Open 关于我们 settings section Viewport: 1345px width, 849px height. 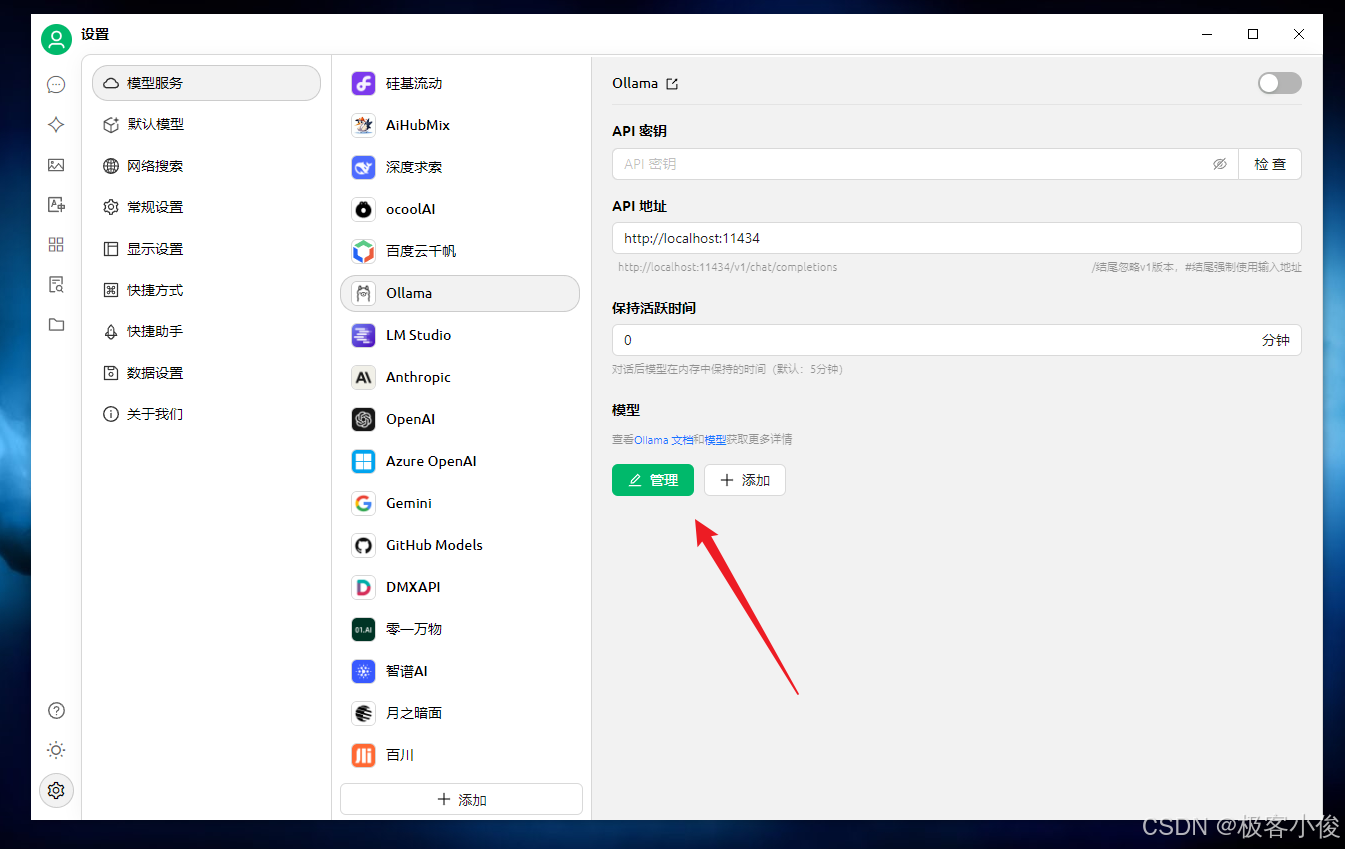(x=206, y=414)
